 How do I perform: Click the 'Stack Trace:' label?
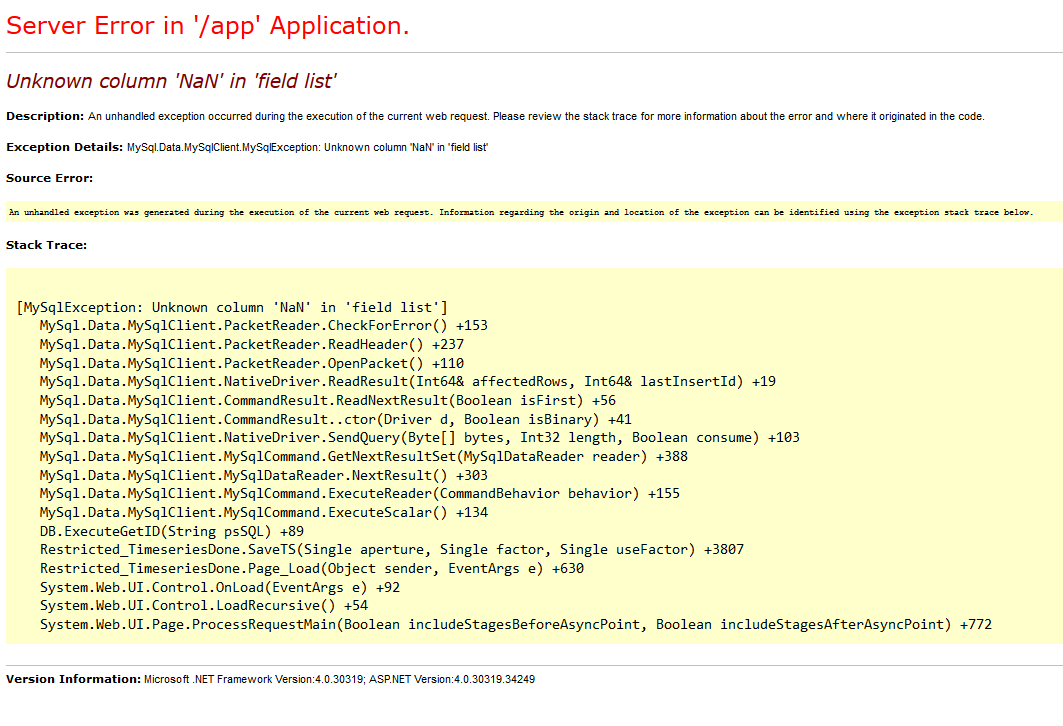[x=46, y=244]
